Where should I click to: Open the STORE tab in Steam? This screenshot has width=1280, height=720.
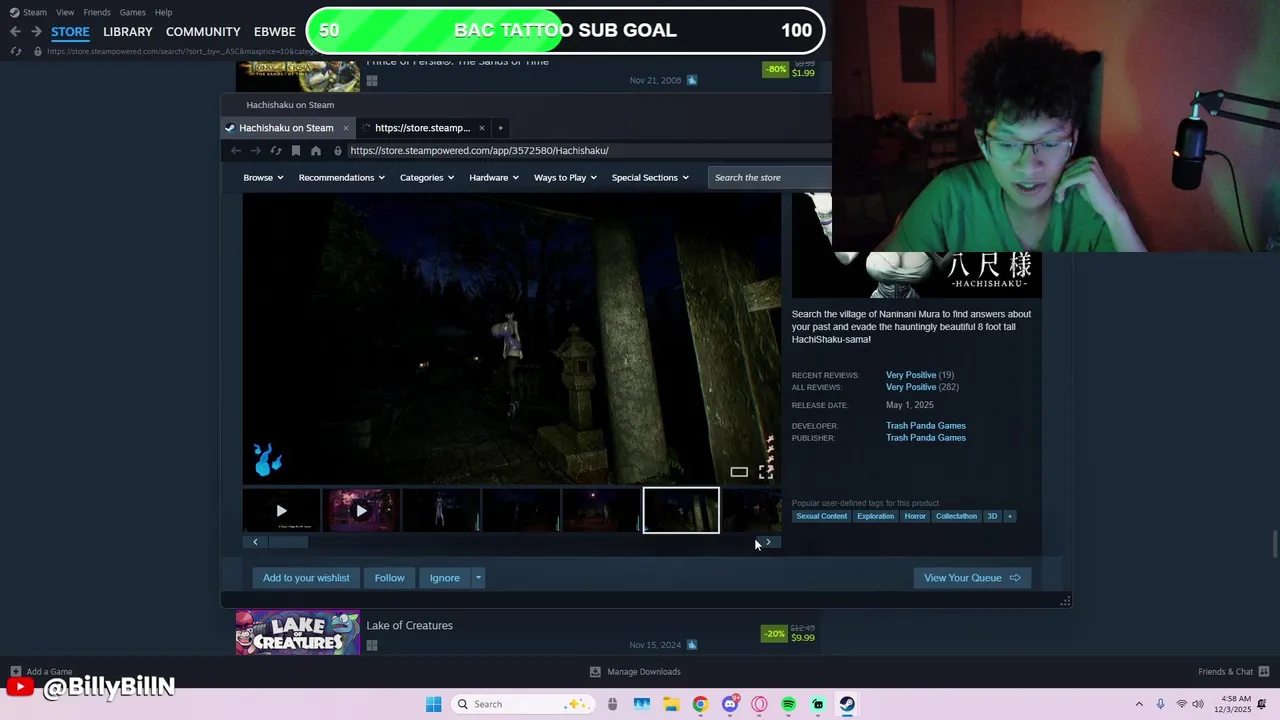(70, 32)
